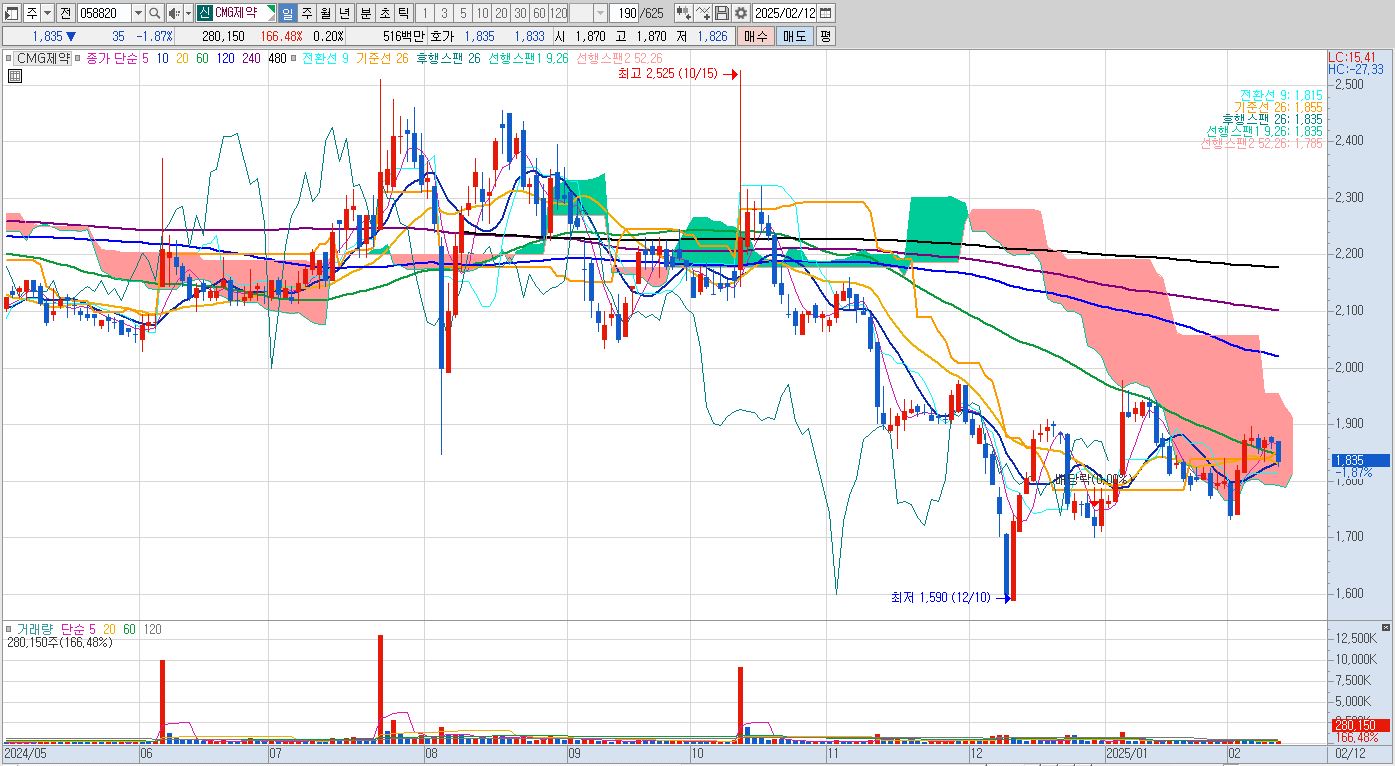Open the calendar date picker icon
This screenshot has width=1395, height=766.
826,13
